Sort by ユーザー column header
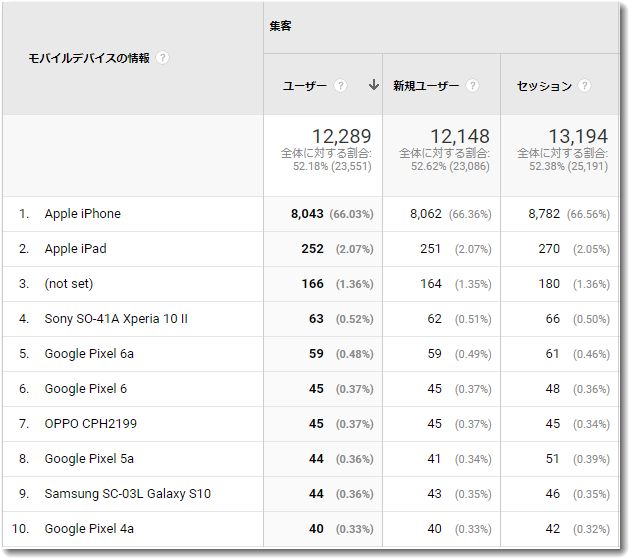The image size is (629, 558). pos(305,86)
